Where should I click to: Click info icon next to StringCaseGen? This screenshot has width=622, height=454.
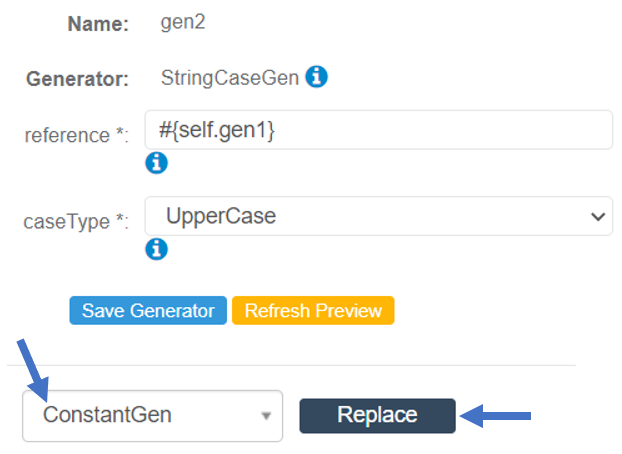point(317,77)
